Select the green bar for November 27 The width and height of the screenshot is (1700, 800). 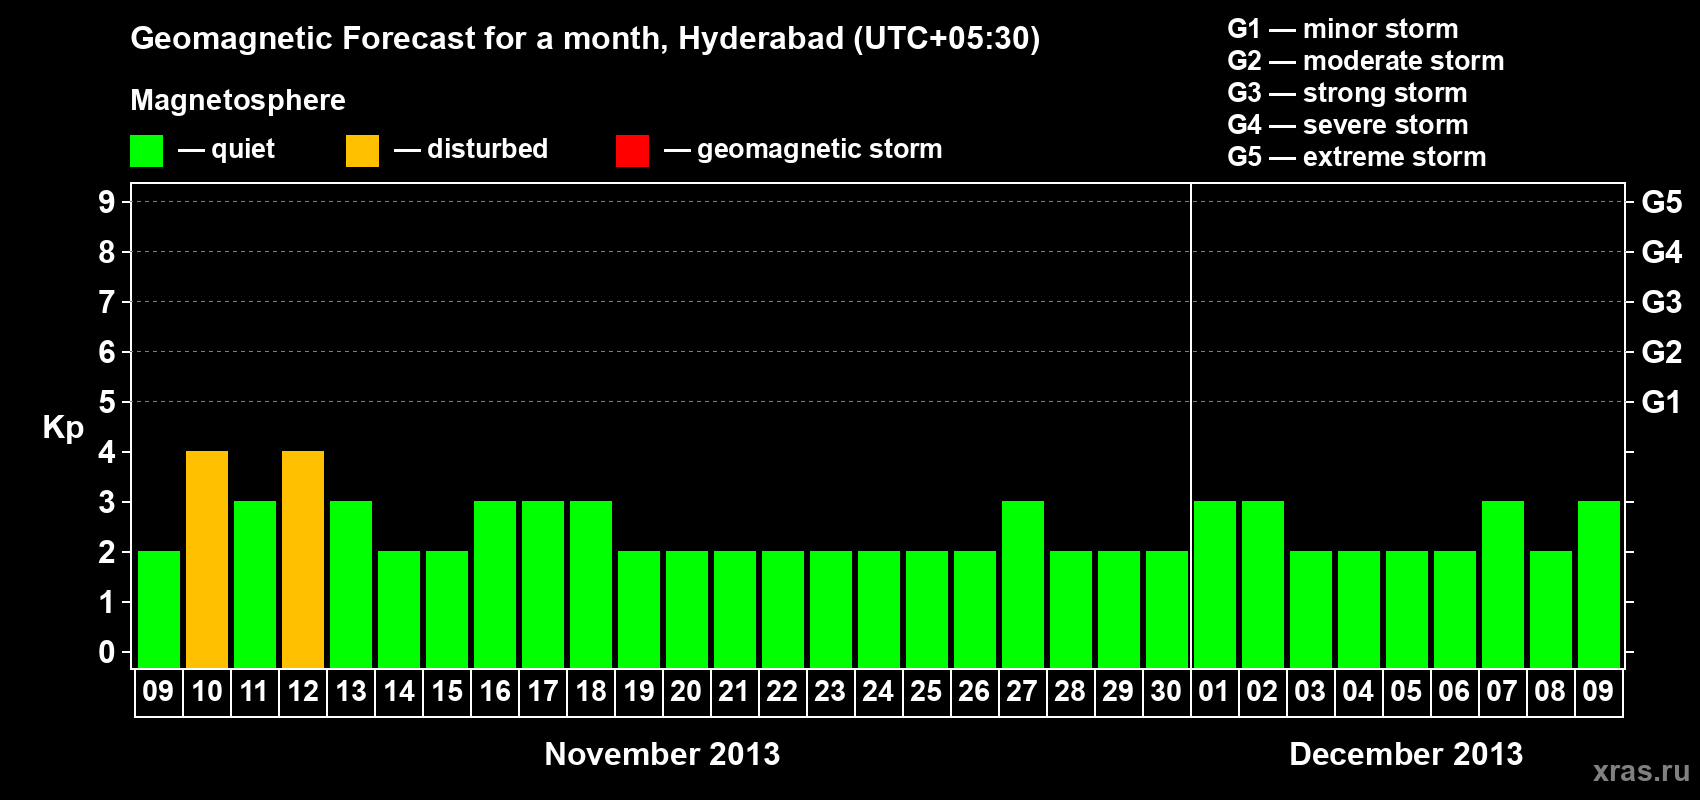1023,585
